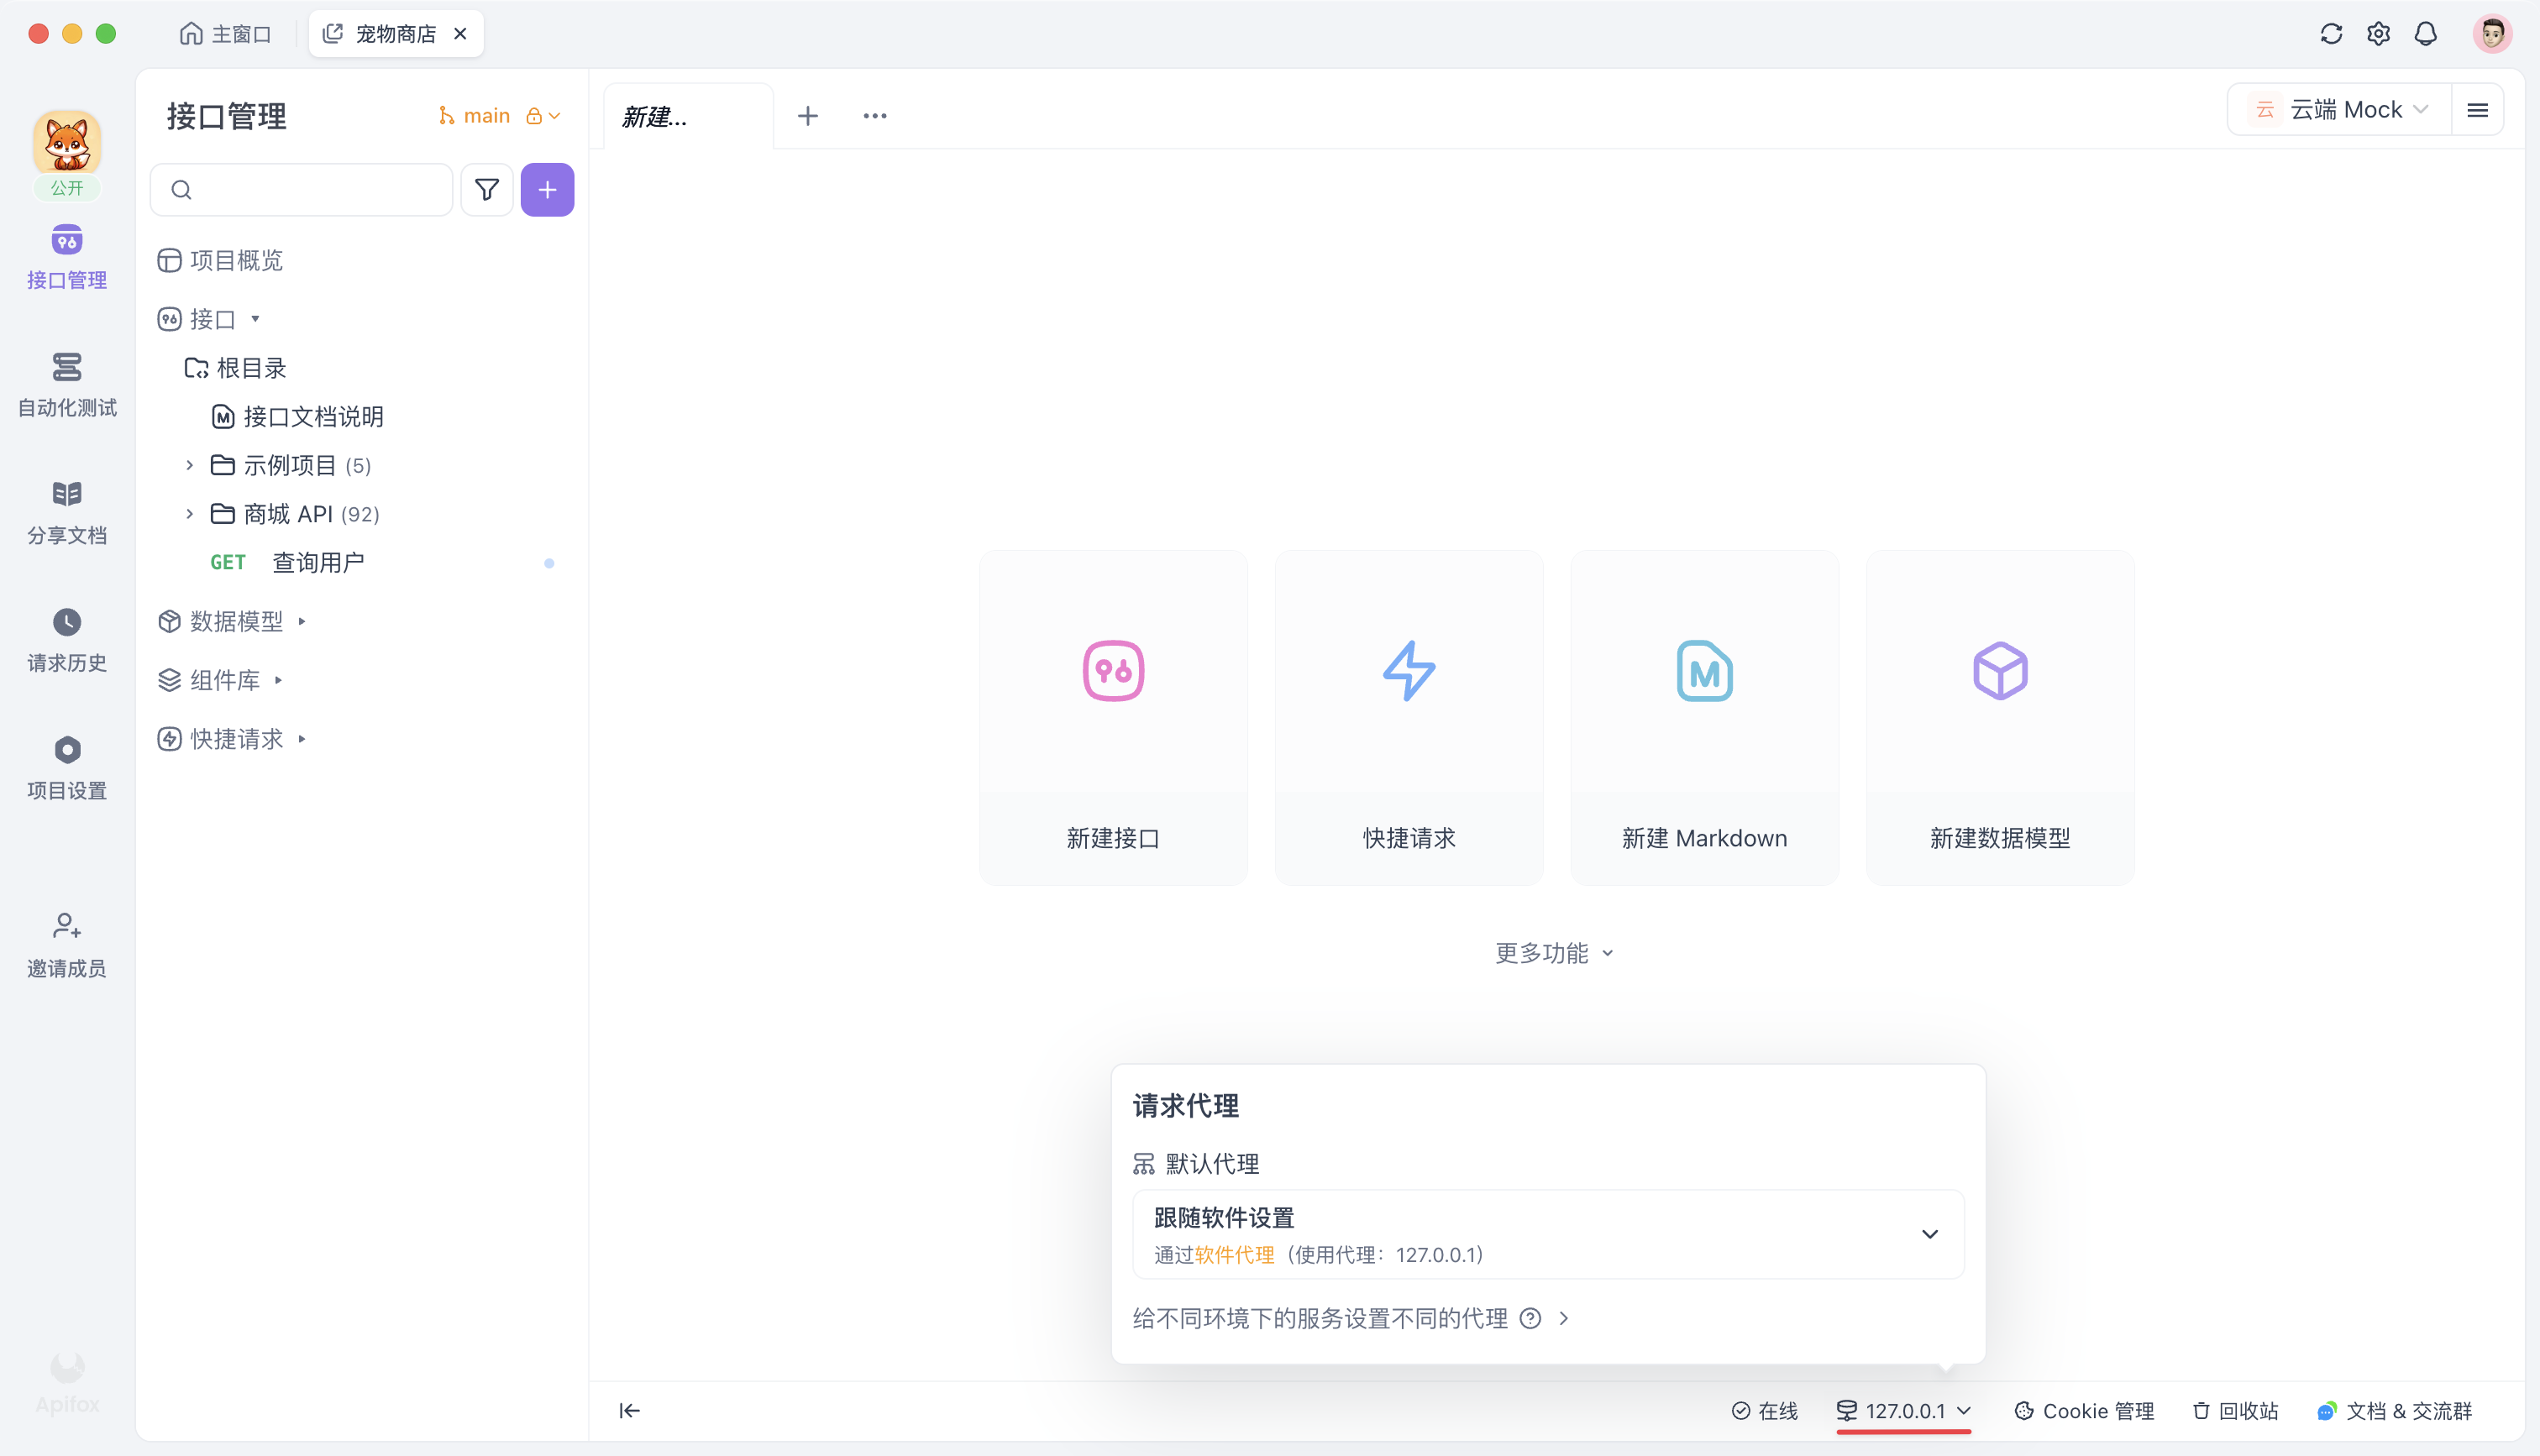2540x1456 pixels.
Task: Click the 软件代理 orange link
Action: pyautogui.click(x=1234, y=1255)
